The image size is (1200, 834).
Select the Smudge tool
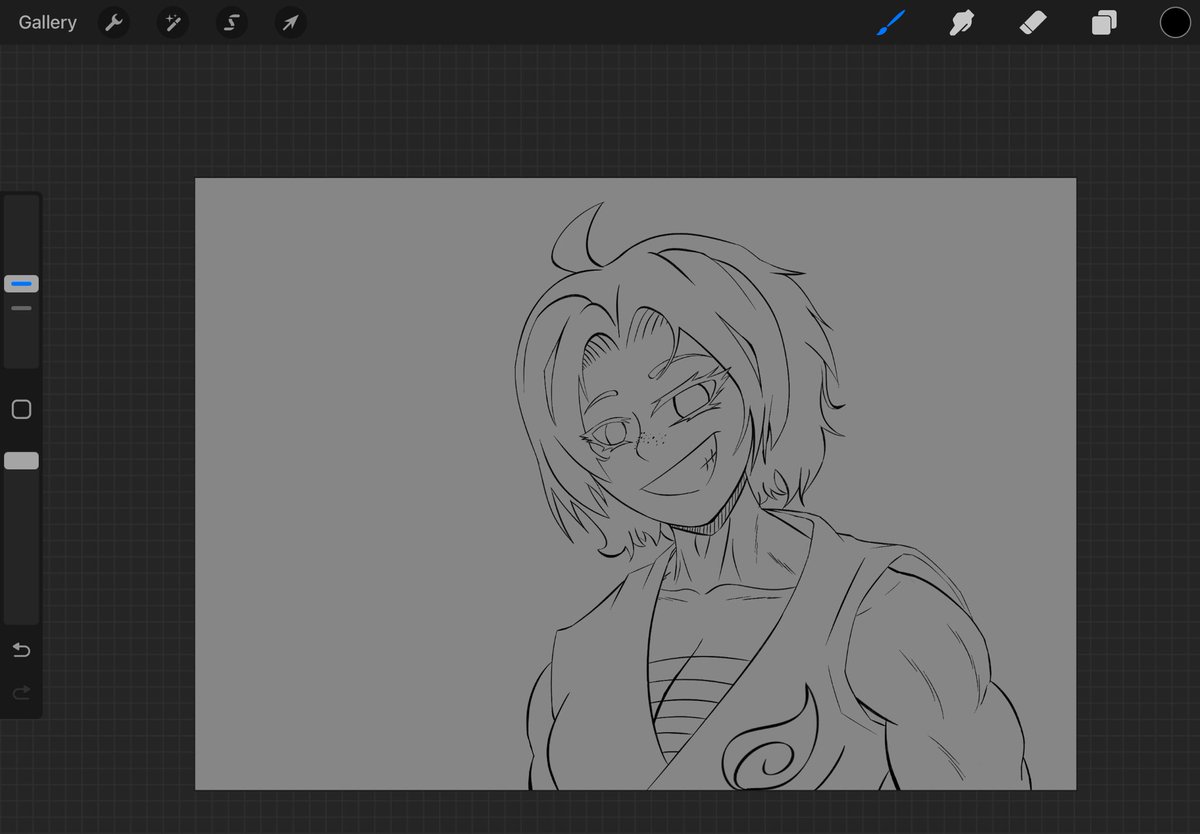[x=961, y=22]
